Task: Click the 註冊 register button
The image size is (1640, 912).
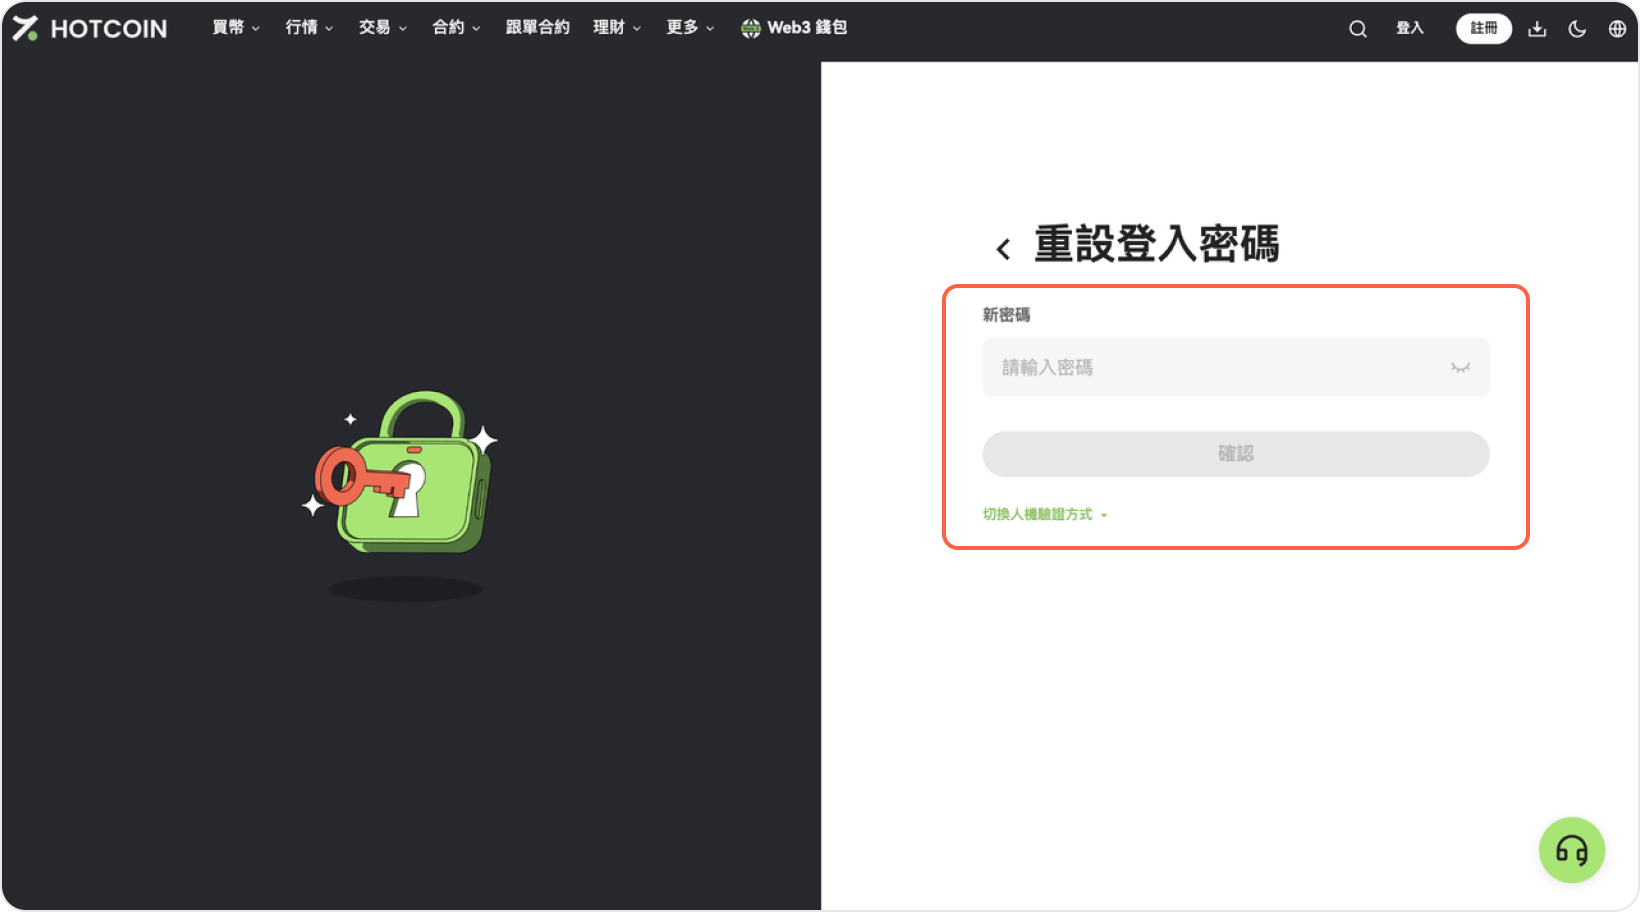Action: pyautogui.click(x=1483, y=28)
